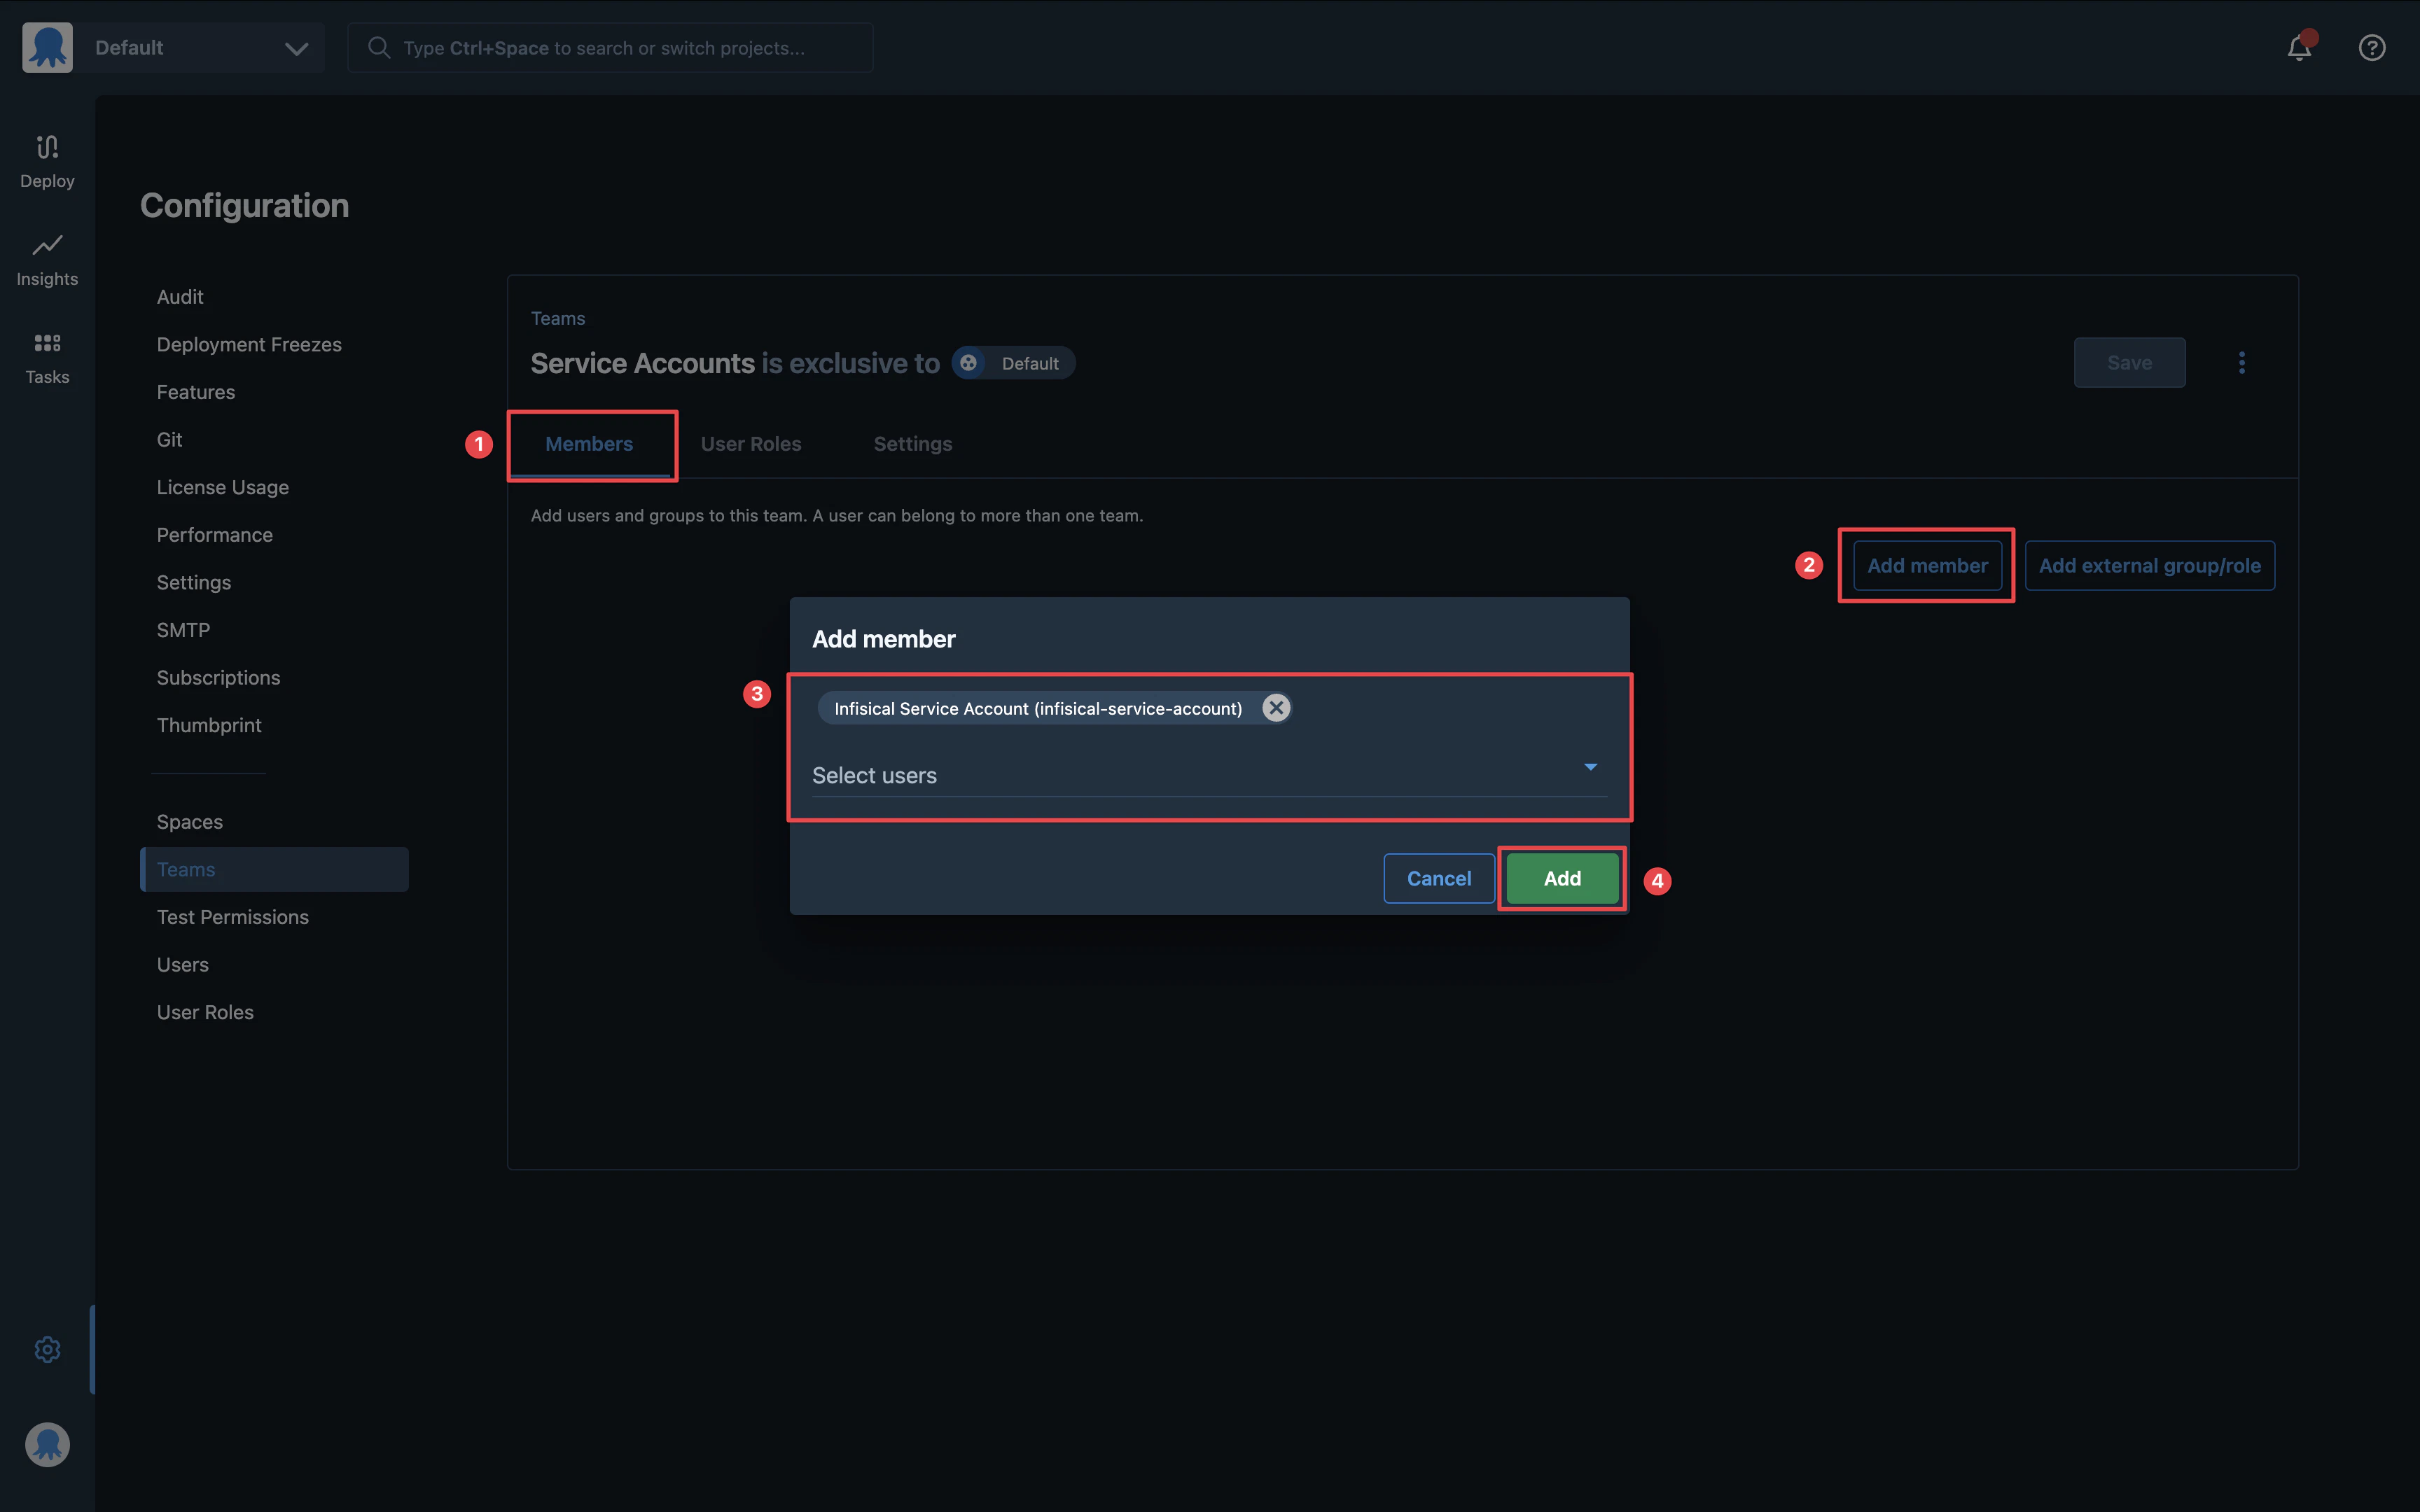Image resolution: width=2420 pixels, height=1512 pixels.
Task: Open Subscriptions page
Action: pos(218,677)
